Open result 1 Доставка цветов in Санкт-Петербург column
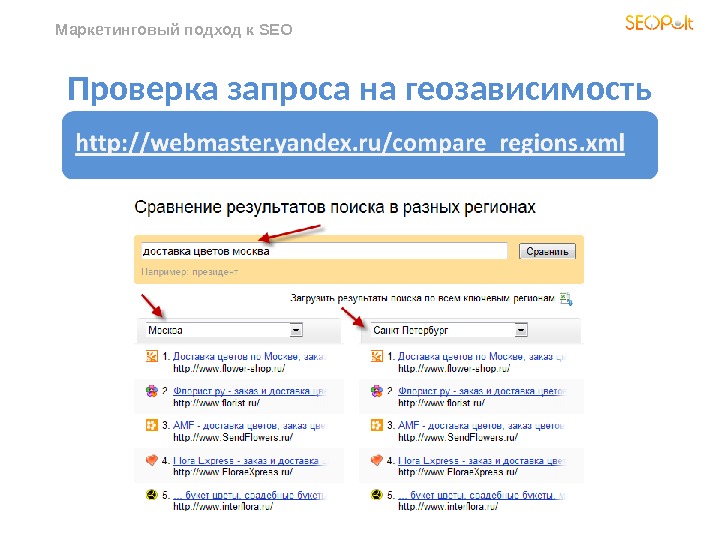 pos(482,356)
